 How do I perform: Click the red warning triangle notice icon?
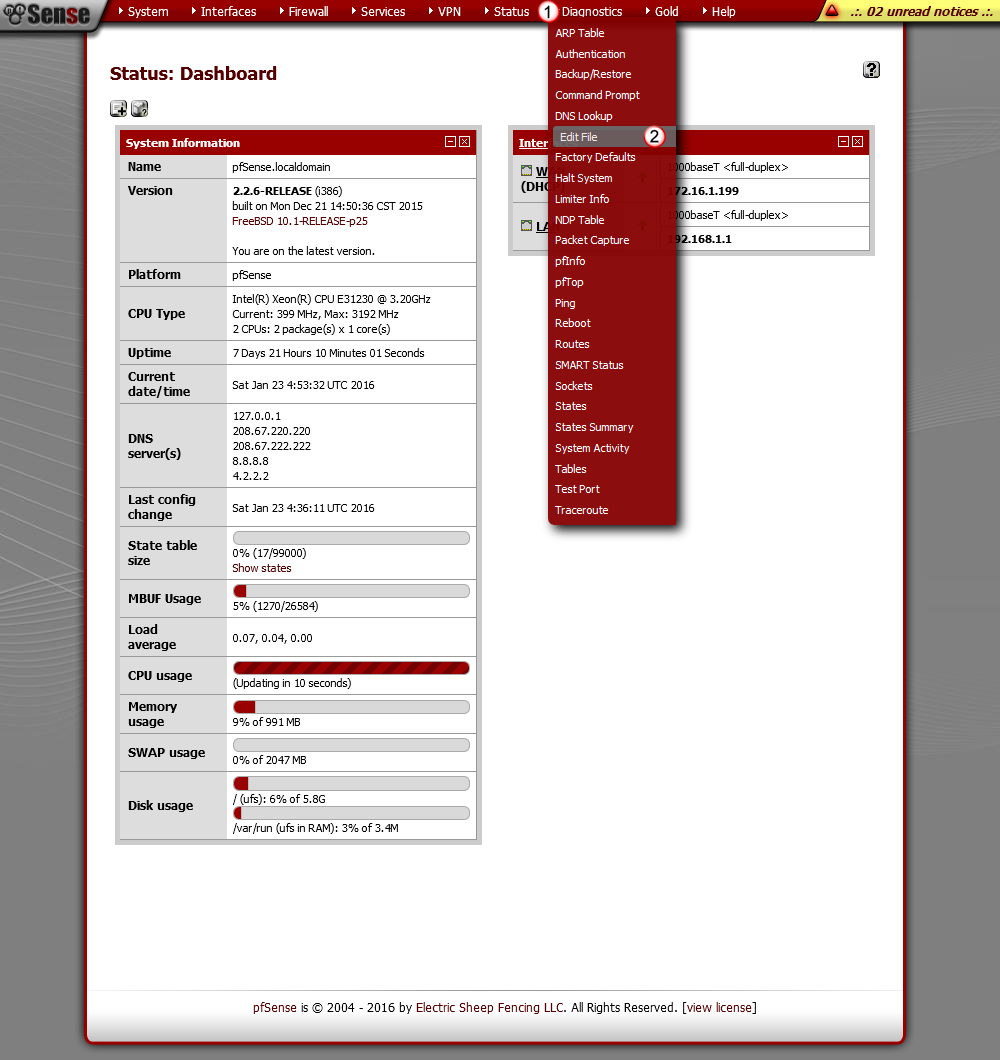pyautogui.click(x=832, y=11)
